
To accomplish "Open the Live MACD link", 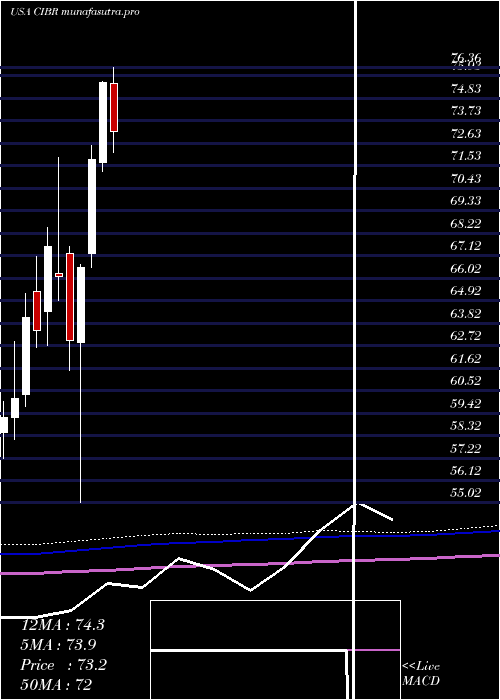I will (x=421, y=673).
